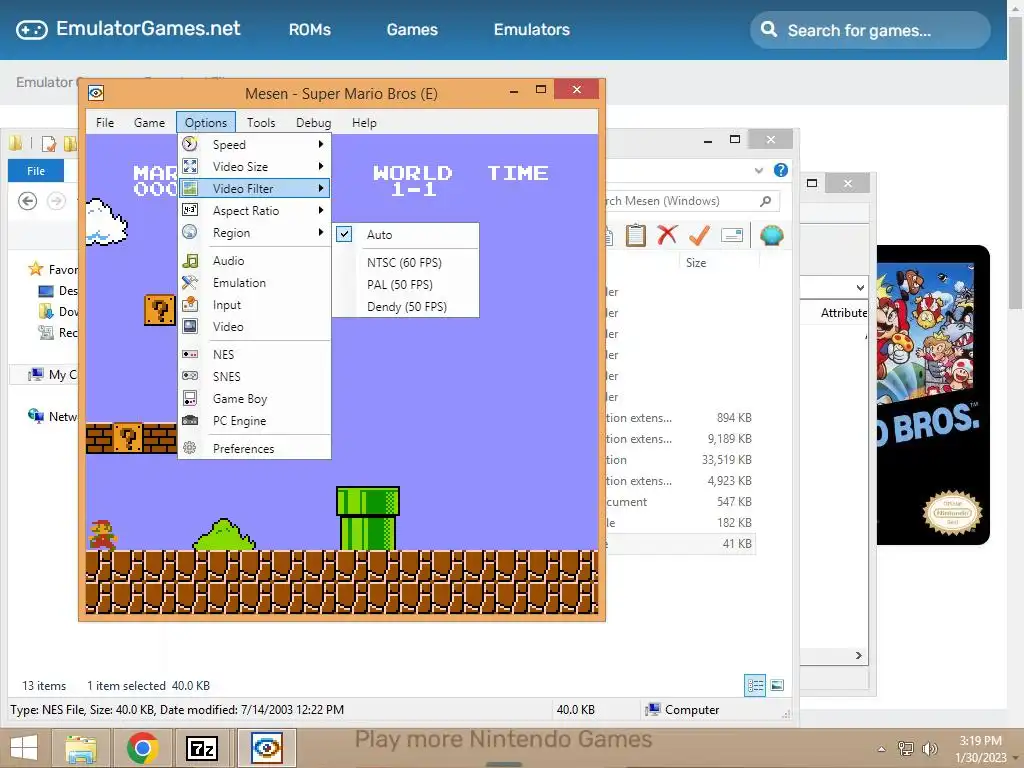Open the Mesen Tools menu
The height and width of the screenshot is (768, 1024).
point(261,123)
